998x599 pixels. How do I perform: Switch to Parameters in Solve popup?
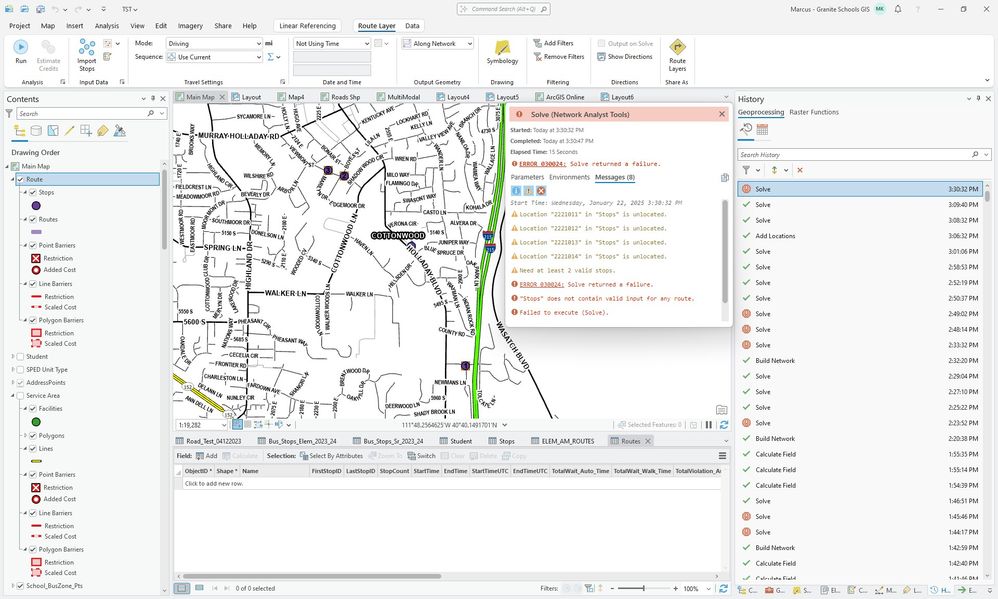[527, 177]
